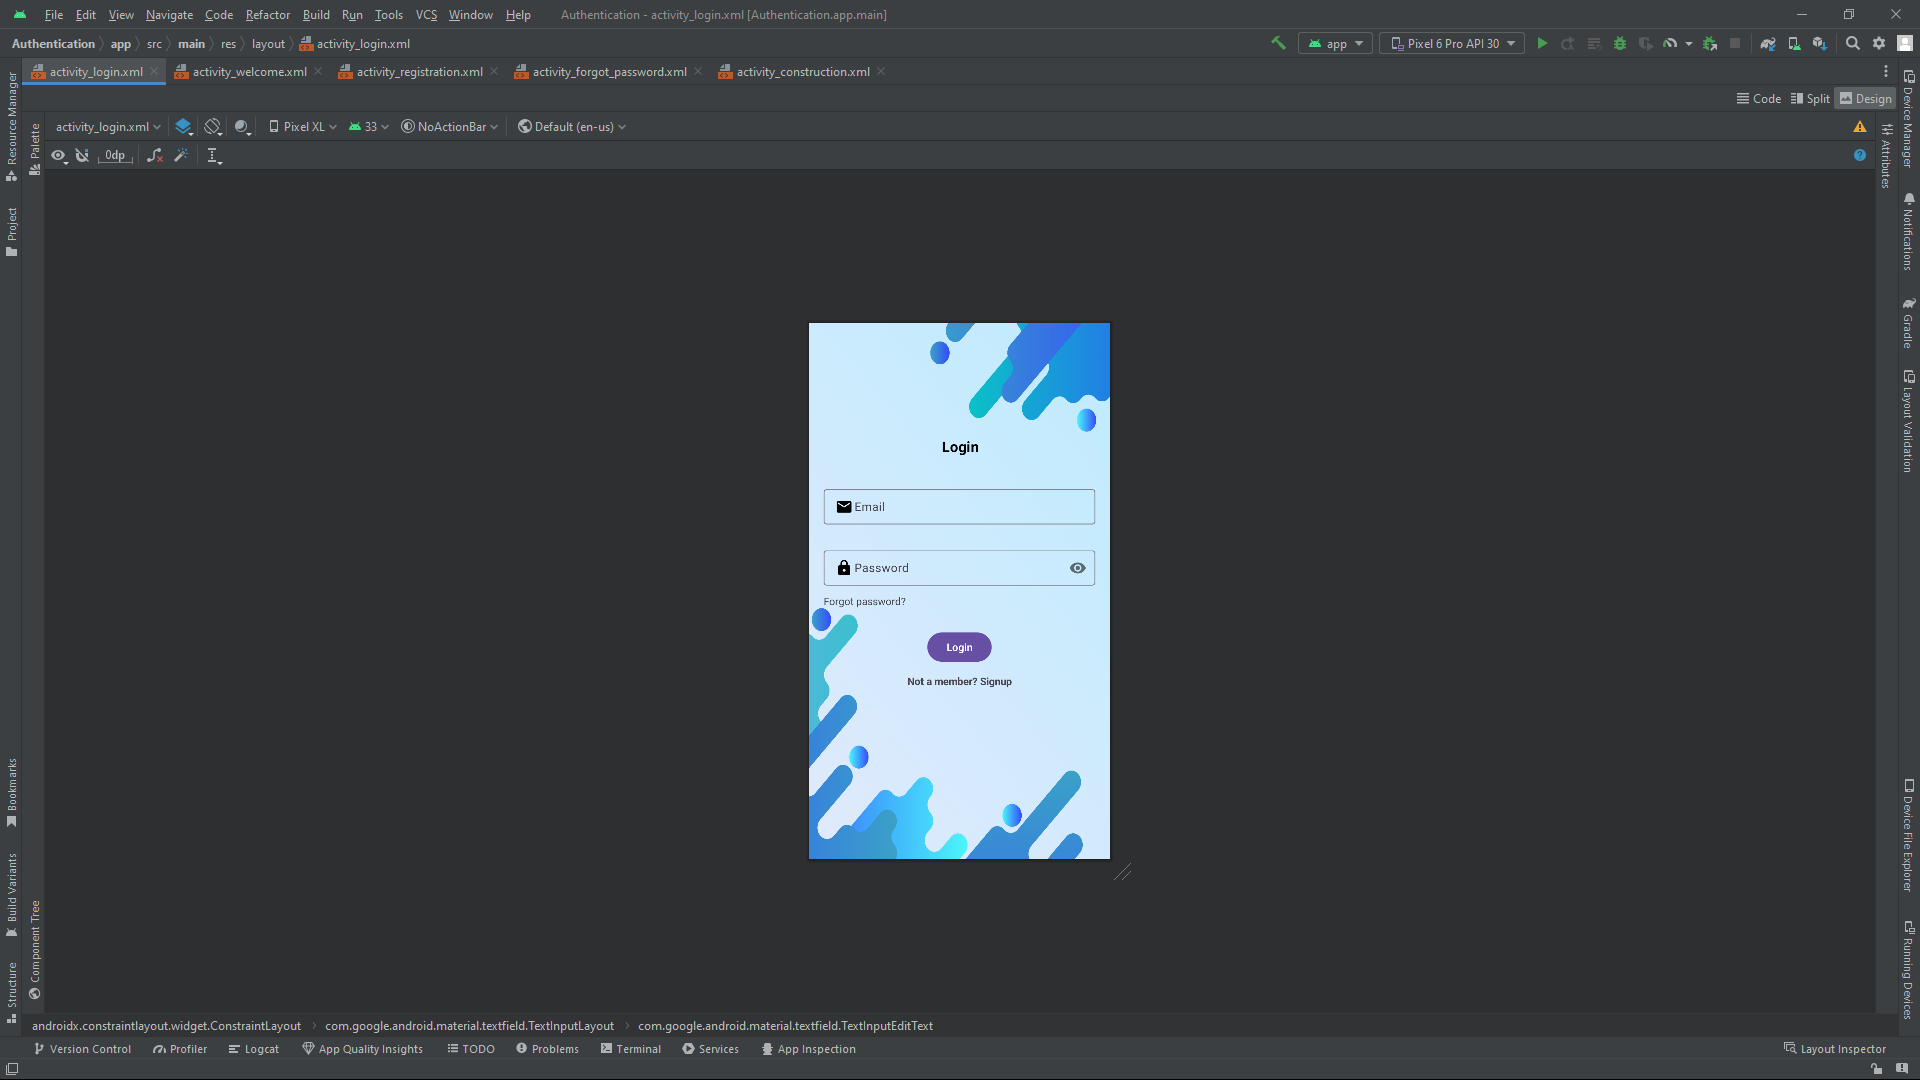The width and height of the screenshot is (1920, 1080).
Task: Toggle password visibility eye in preview
Action: point(1077,568)
